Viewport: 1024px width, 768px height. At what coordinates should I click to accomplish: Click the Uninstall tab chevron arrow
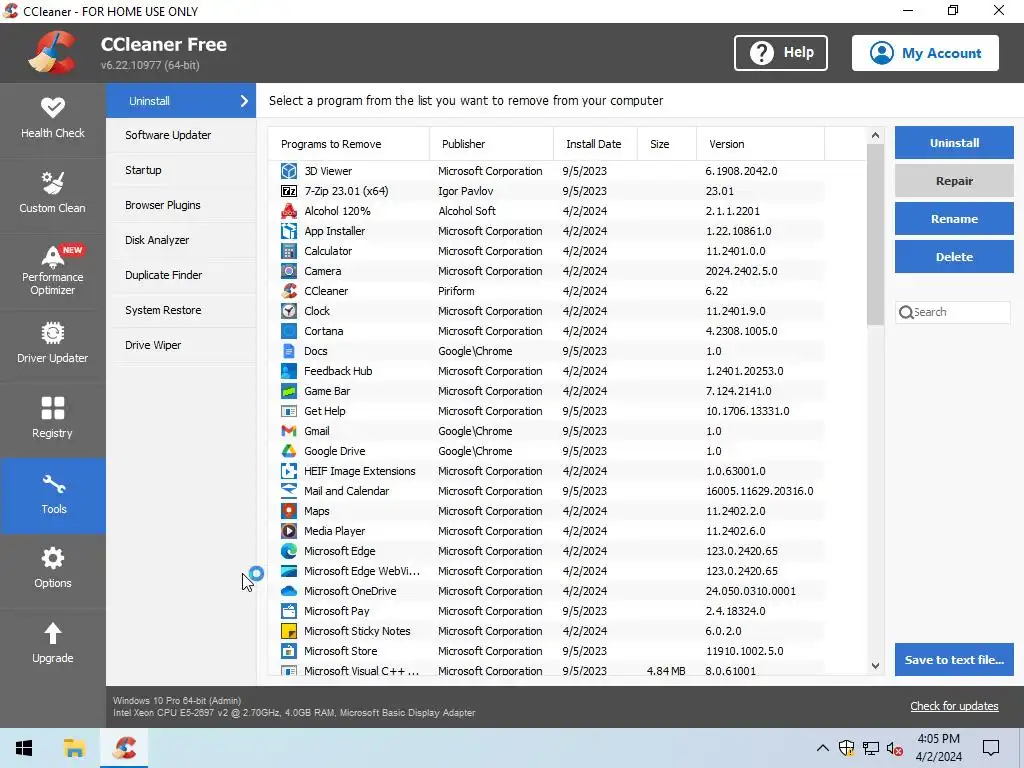tap(244, 101)
